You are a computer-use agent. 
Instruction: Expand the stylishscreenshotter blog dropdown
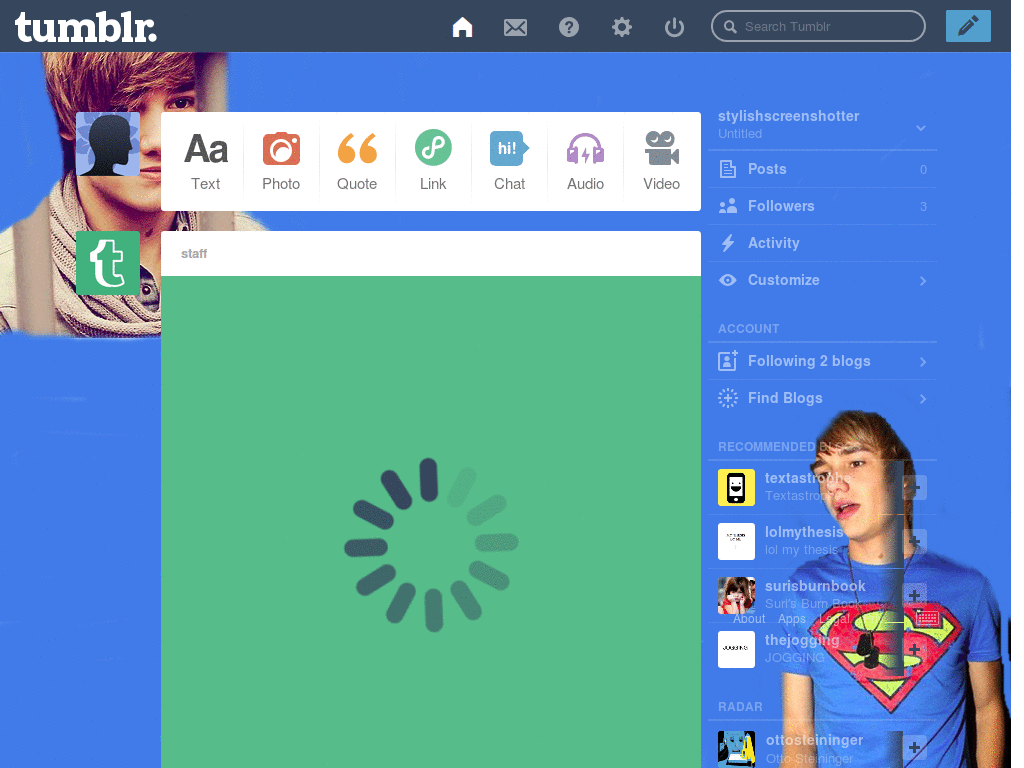pyautogui.click(x=921, y=127)
